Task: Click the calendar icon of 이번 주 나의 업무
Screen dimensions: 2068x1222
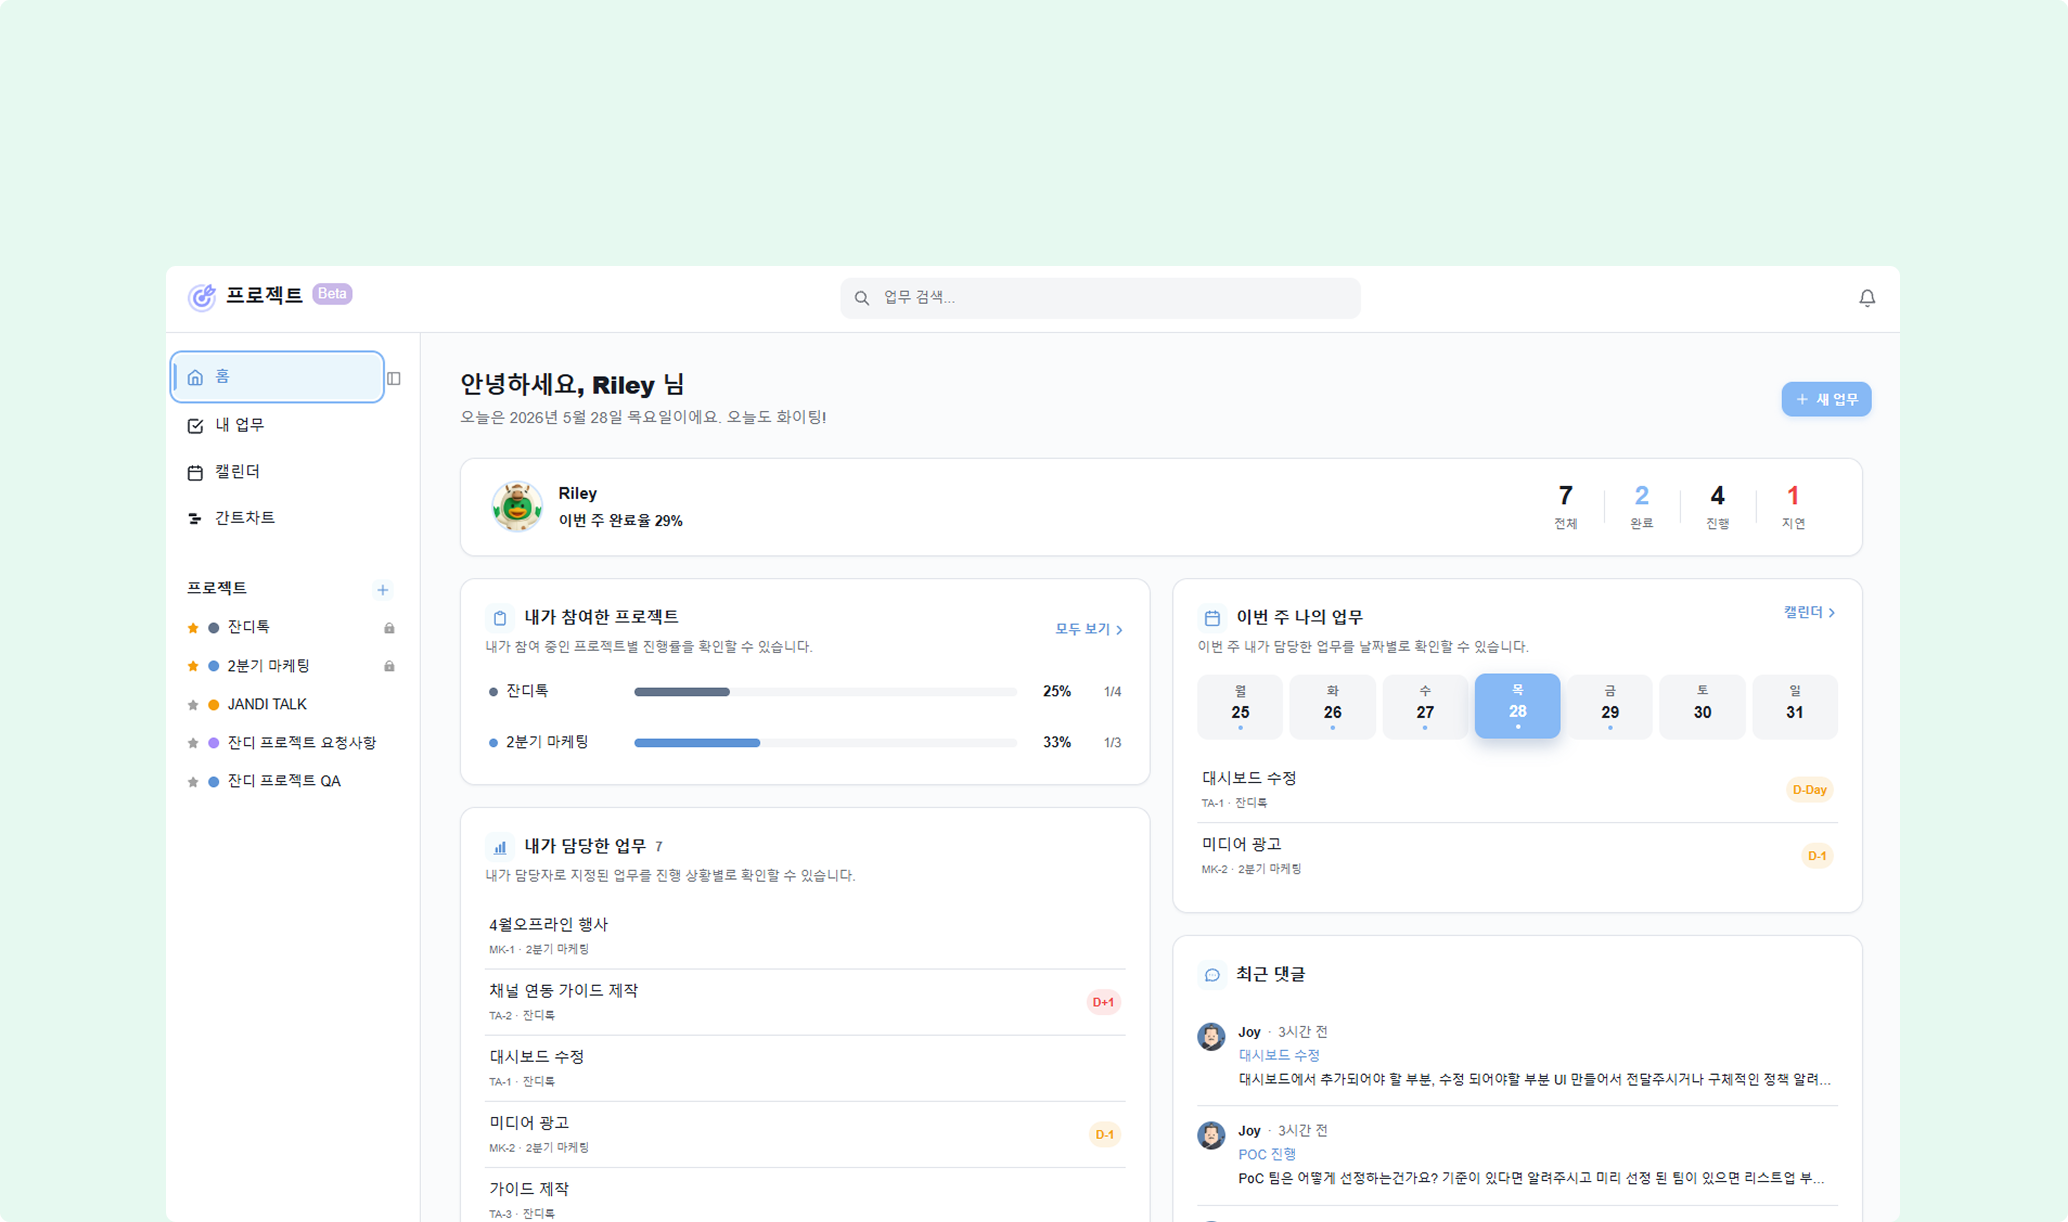Action: tap(1212, 618)
